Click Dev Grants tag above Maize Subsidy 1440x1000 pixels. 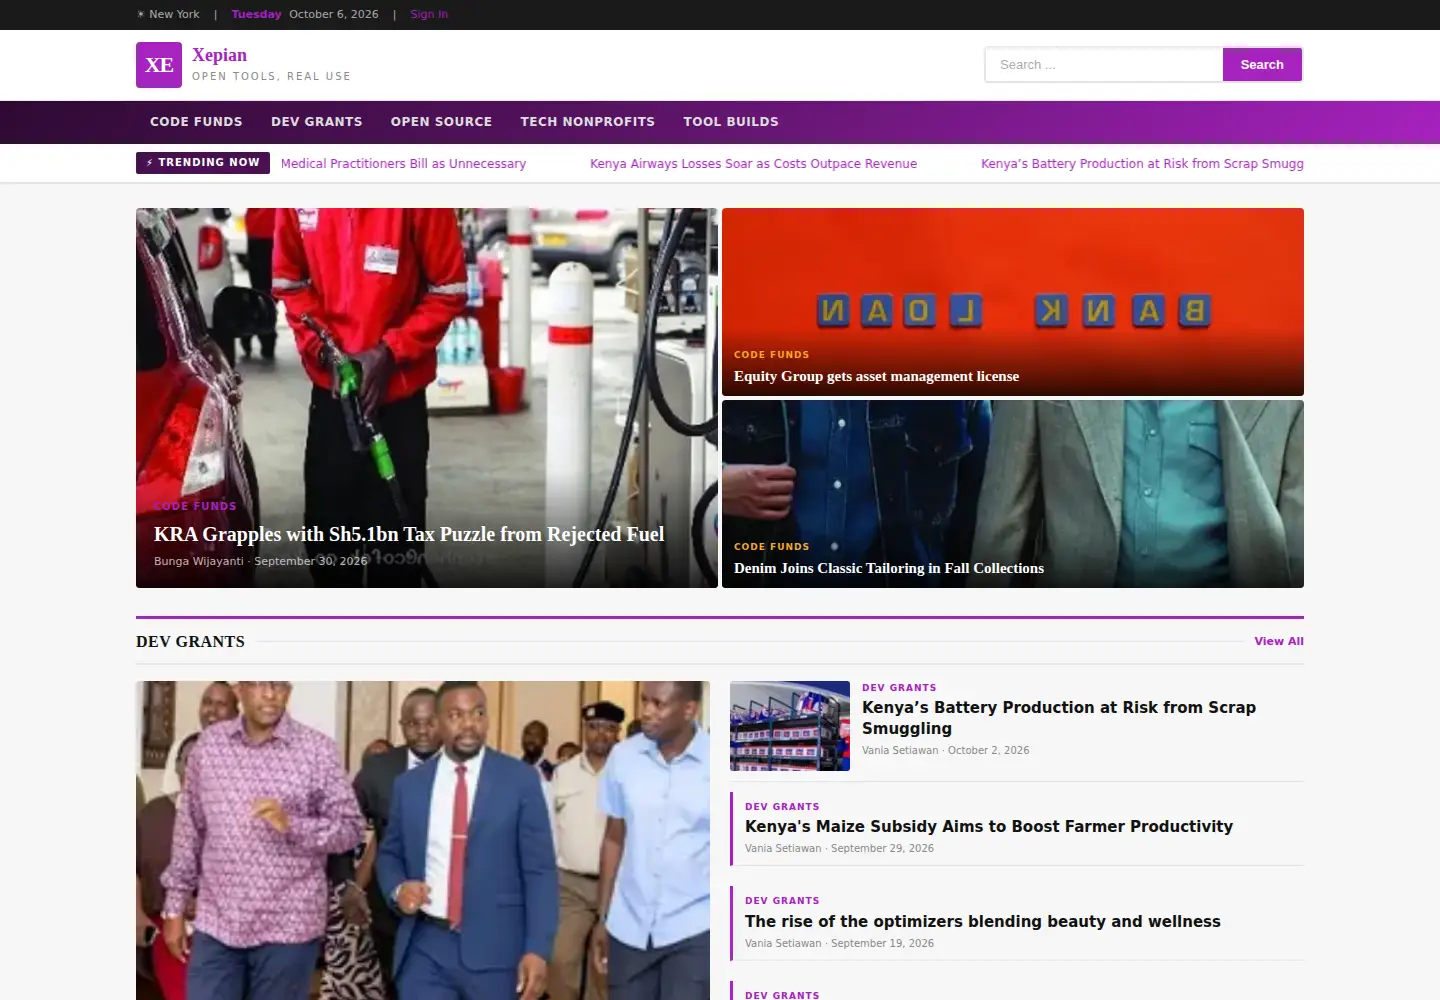click(x=782, y=807)
